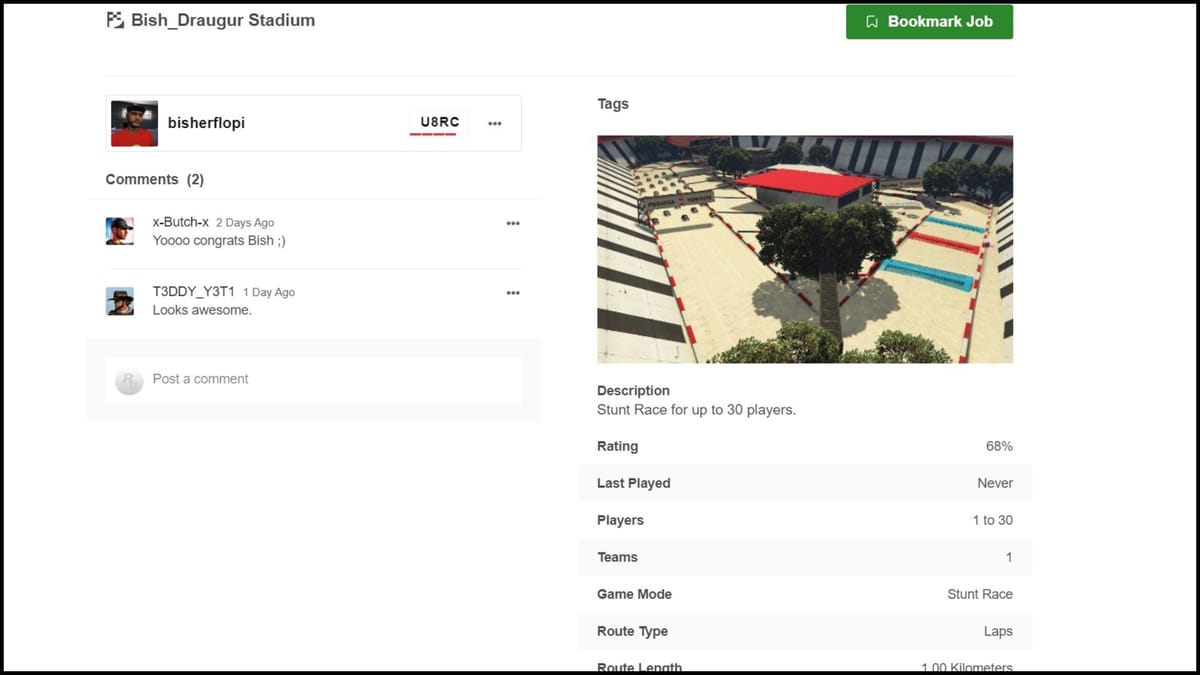Image resolution: width=1200 pixels, height=675 pixels.
Task: Click x-Butch-x's avatar picture
Action: [120, 230]
